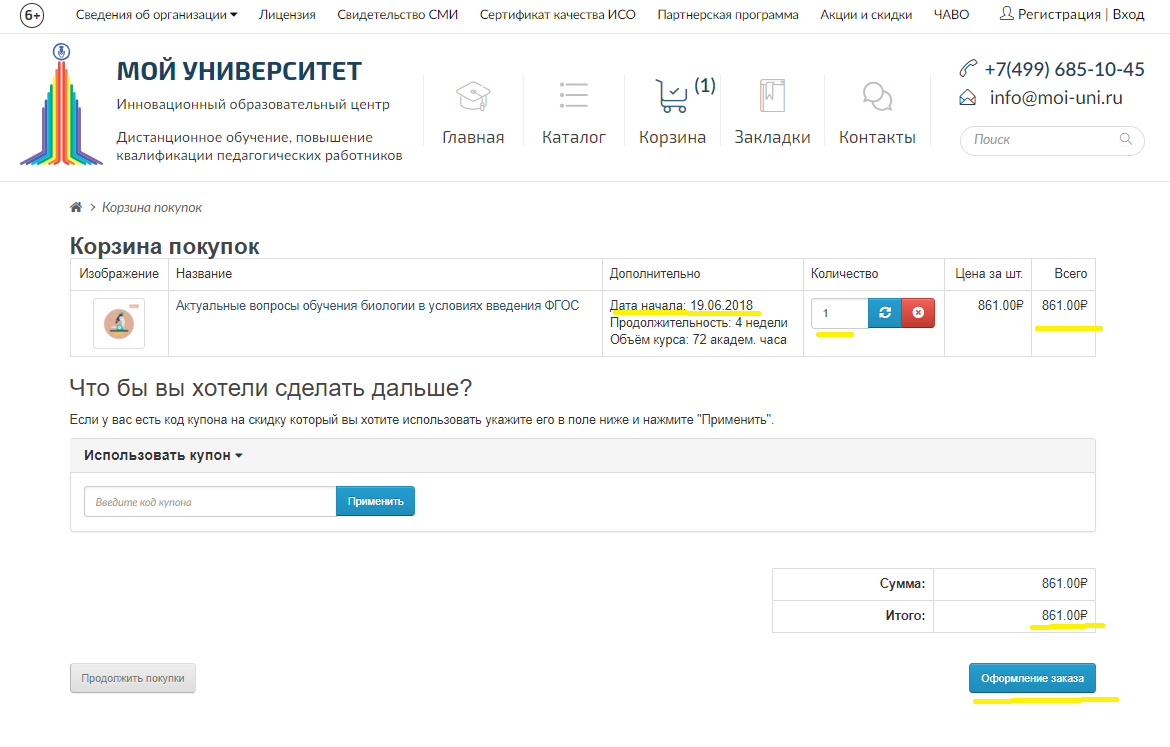1170x747 pixels.
Task: Click the search magnifier icon
Action: click(x=1126, y=140)
